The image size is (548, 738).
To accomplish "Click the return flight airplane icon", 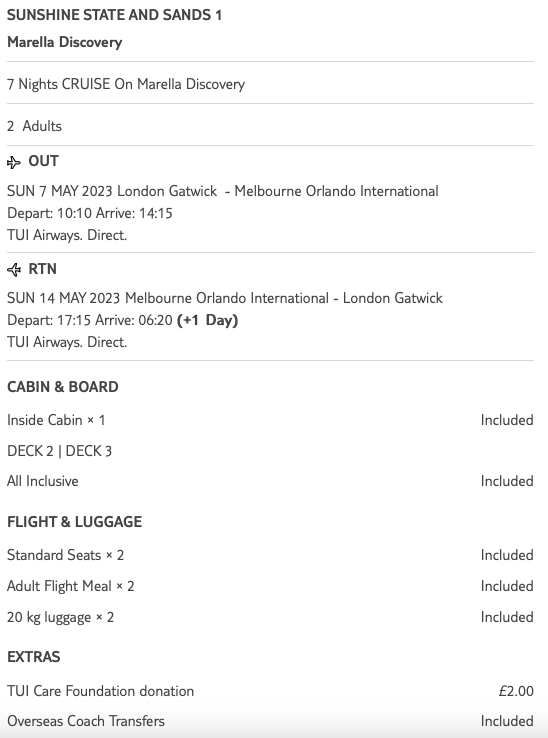I will tap(14, 270).
